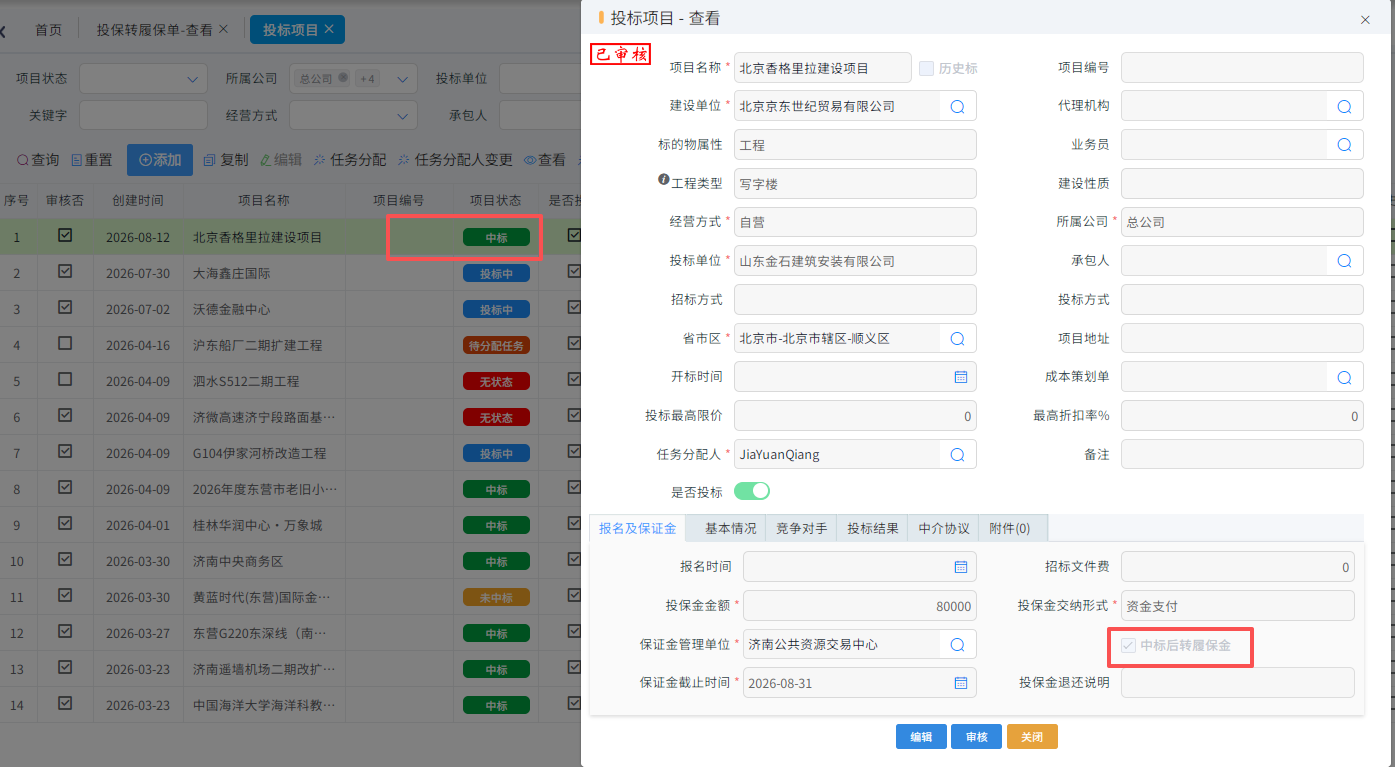The height and width of the screenshot is (767, 1395).
Task: Click the 重置 toolbar button
Action: coord(91,160)
